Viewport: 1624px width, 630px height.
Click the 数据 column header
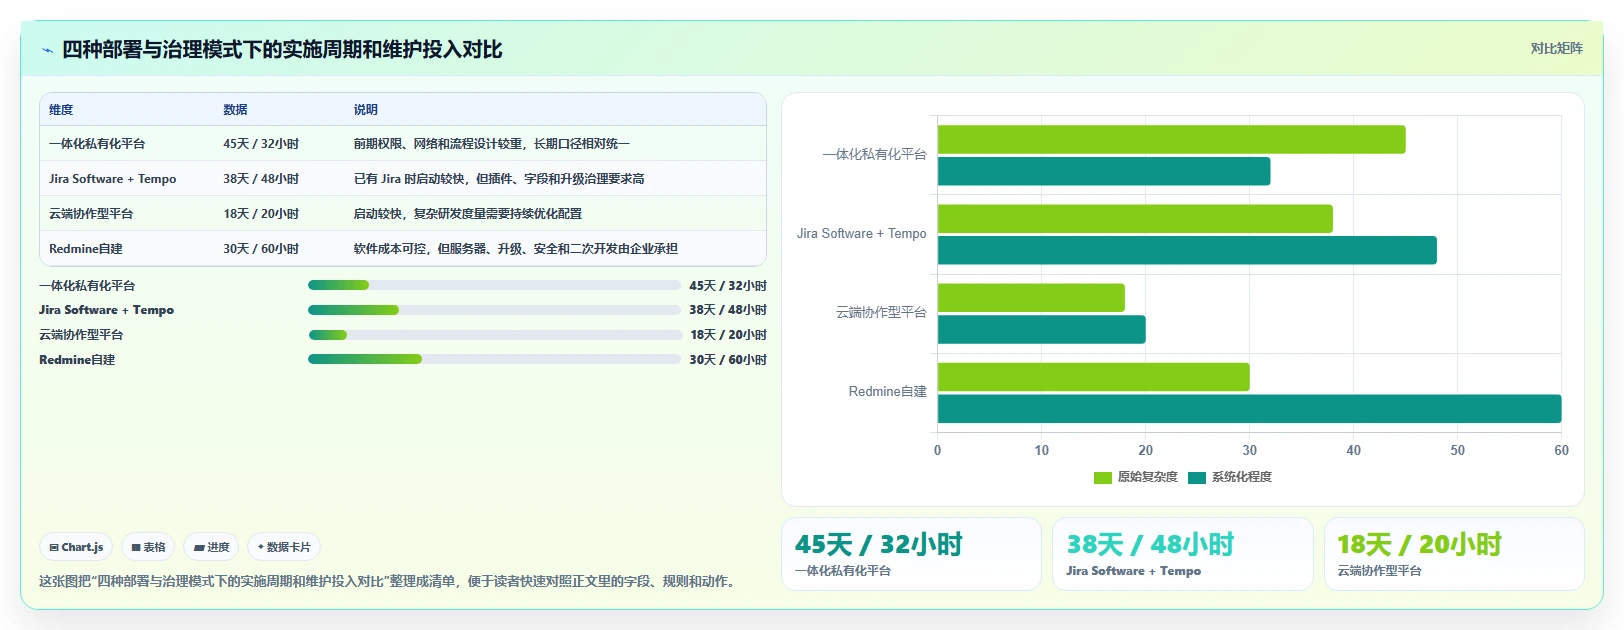pos(235,110)
